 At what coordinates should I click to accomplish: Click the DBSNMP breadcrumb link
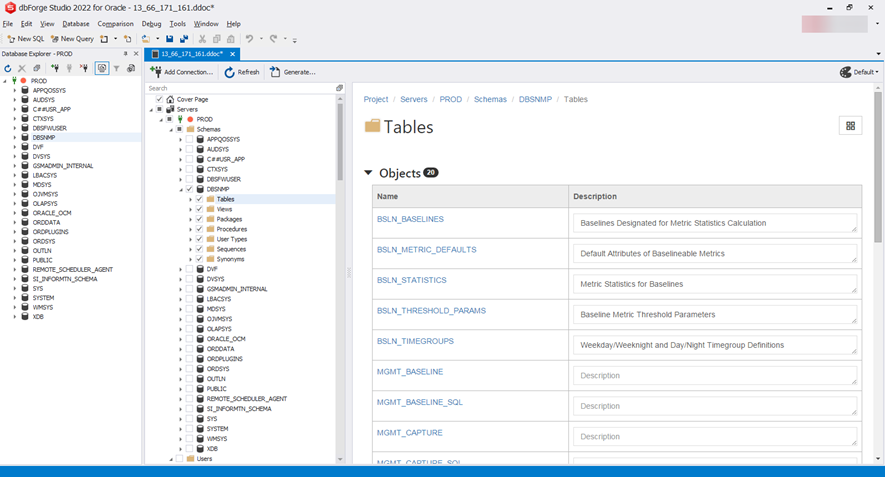click(535, 99)
